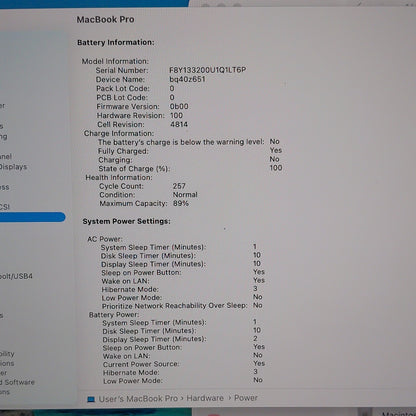Click the Maximum Capacity 89% value

click(x=181, y=203)
